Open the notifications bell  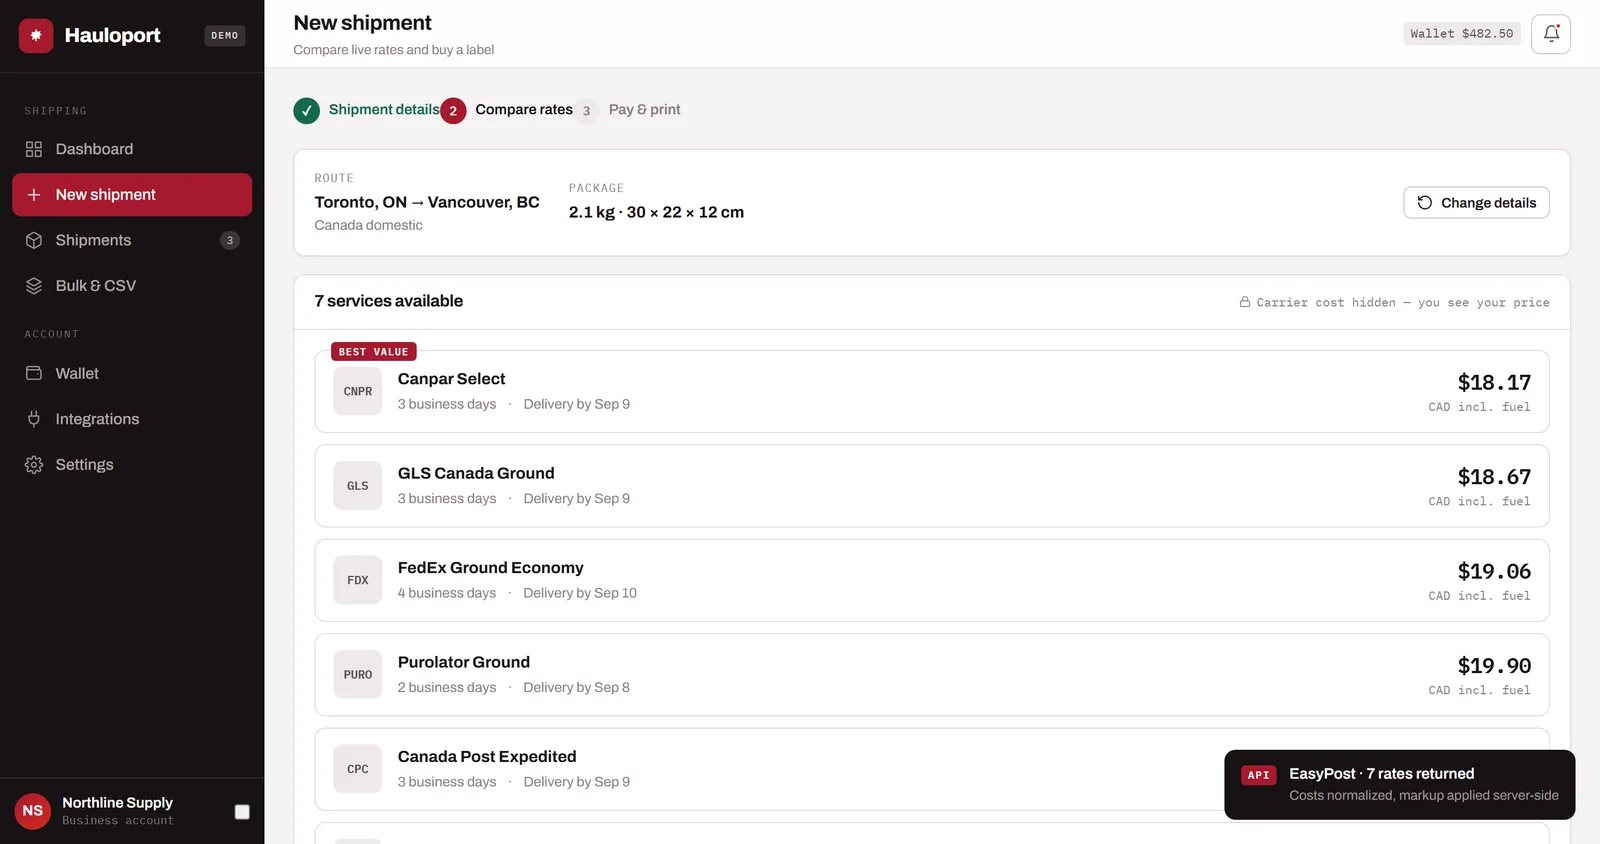pyautogui.click(x=1551, y=34)
